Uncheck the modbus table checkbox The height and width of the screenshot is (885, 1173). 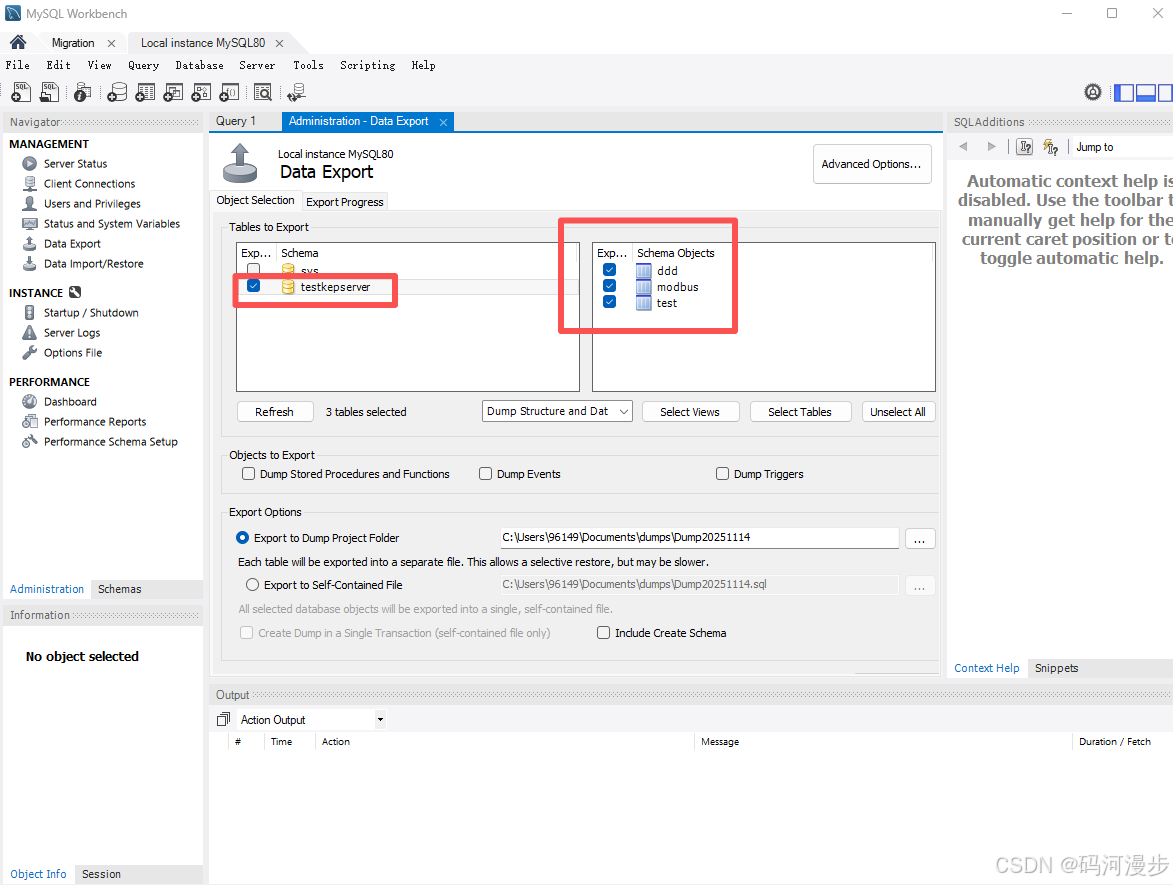[x=610, y=286]
